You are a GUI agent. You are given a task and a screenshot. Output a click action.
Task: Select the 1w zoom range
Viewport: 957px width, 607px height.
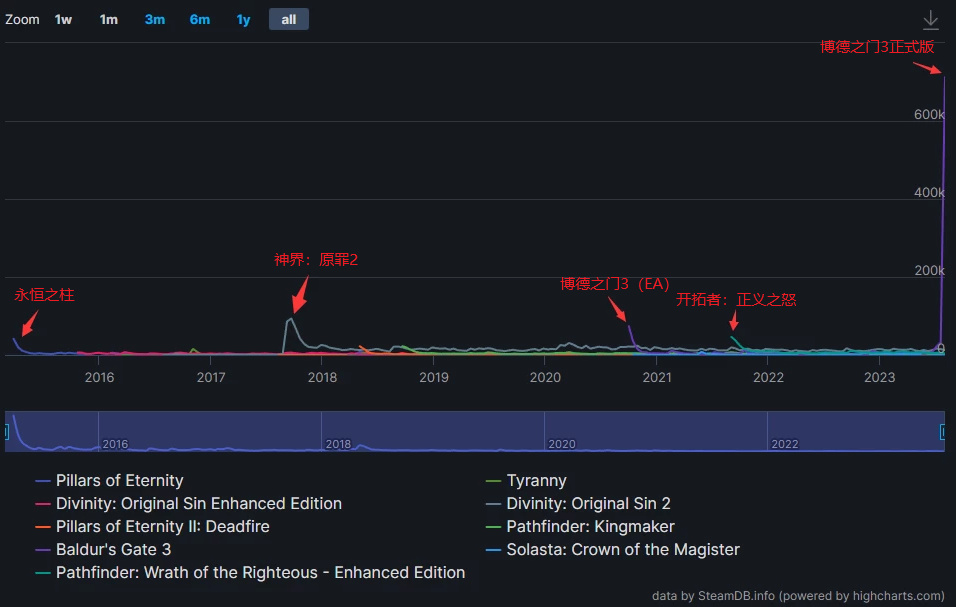(x=63, y=20)
